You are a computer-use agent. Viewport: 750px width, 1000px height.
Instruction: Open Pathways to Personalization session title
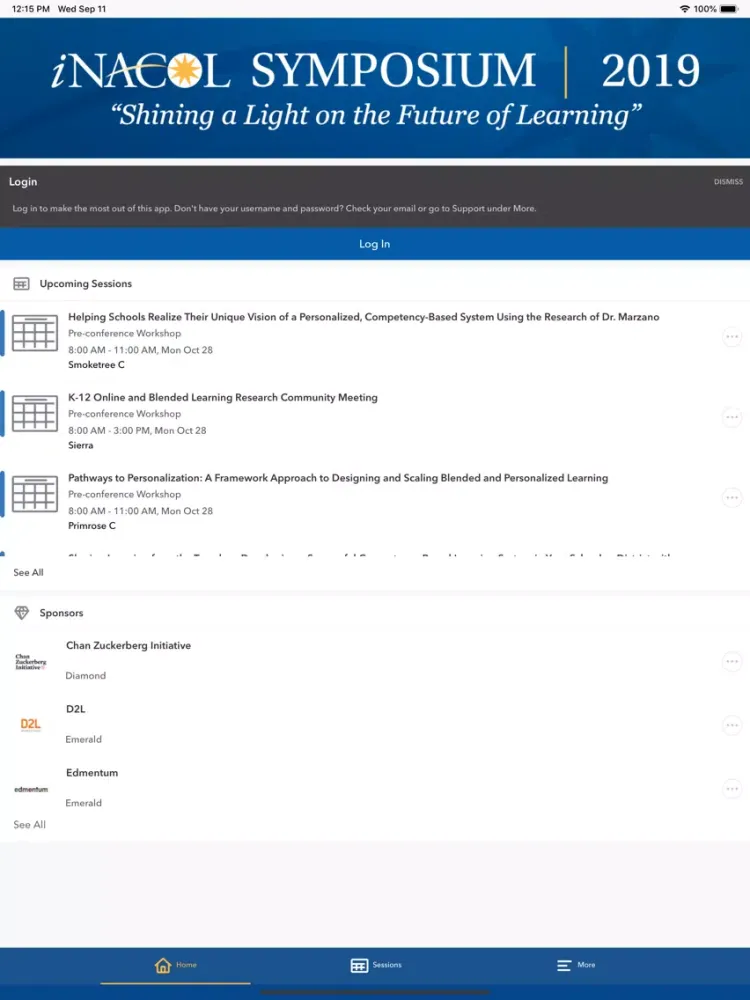click(x=338, y=478)
